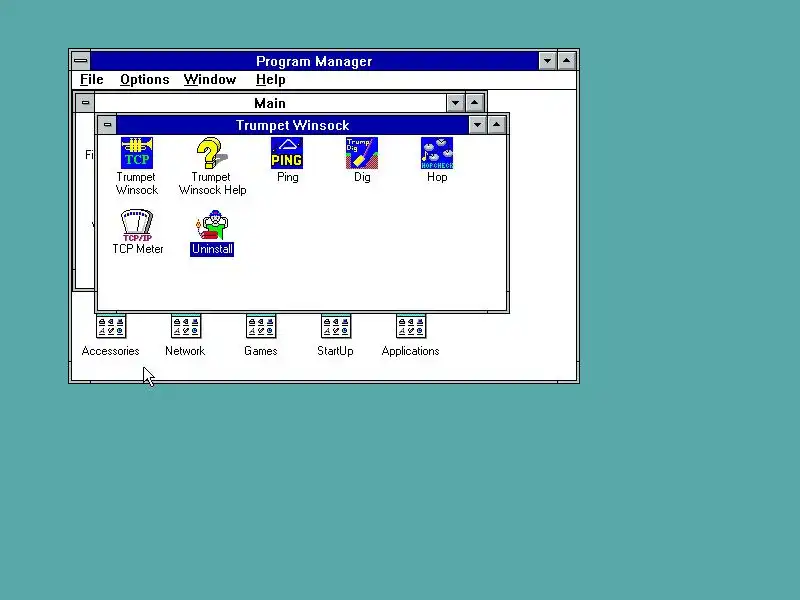Click the Trumpet Winsock window title bar
This screenshot has height=600, width=800.
point(292,124)
